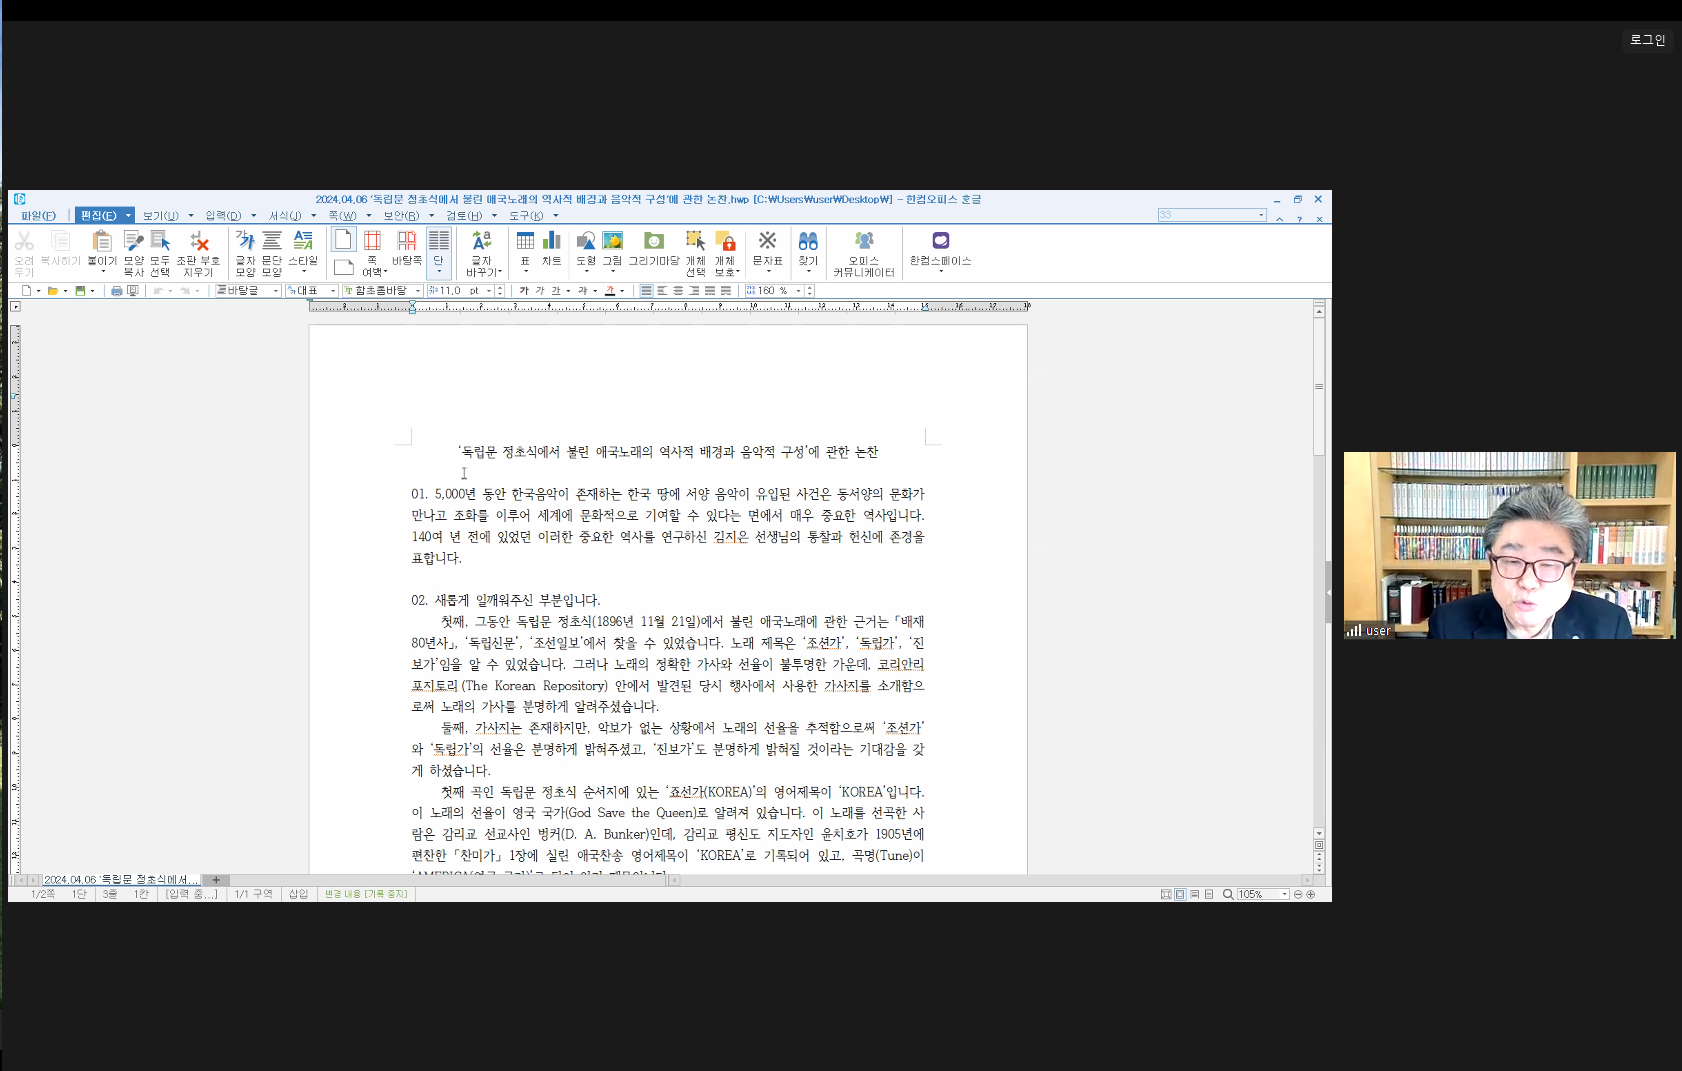Expand the font color dropdown arrow
The width and height of the screenshot is (1682, 1071).
[x=622, y=291]
